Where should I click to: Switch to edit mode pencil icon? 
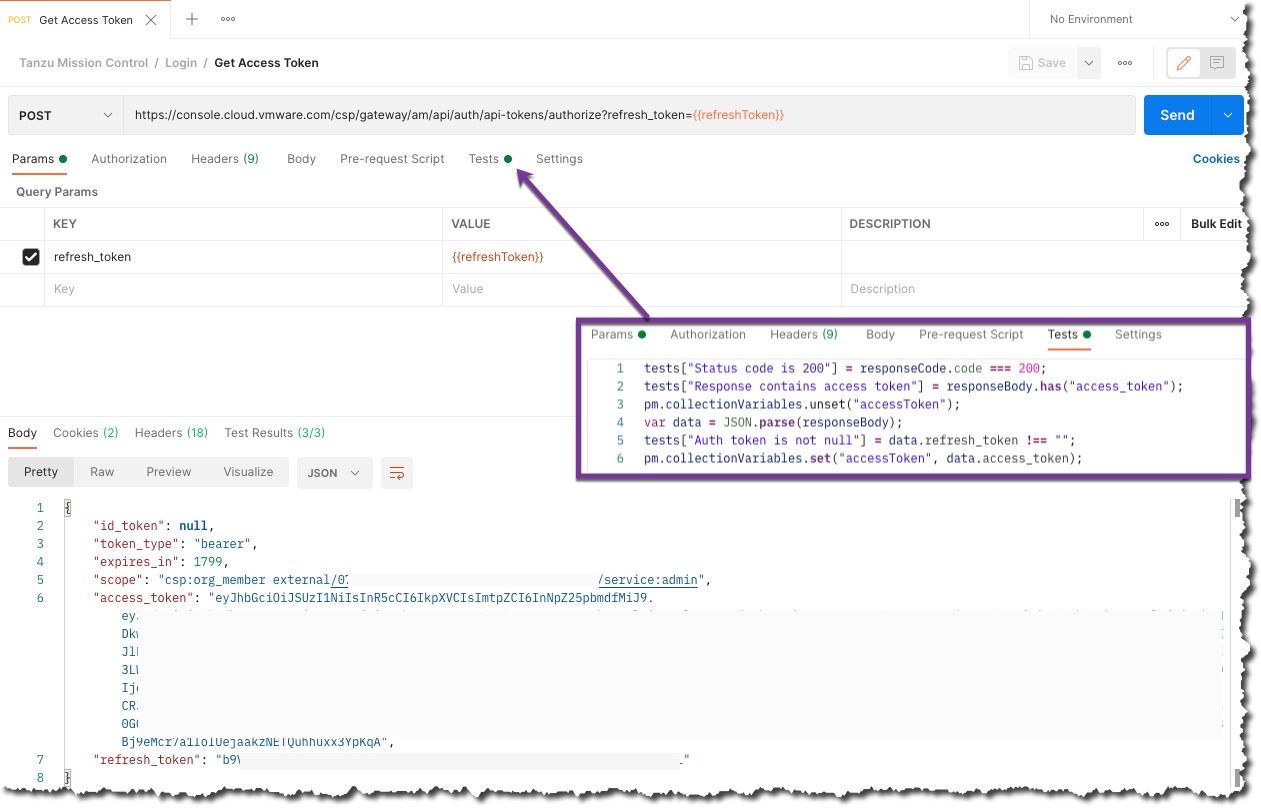pyautogui.click(x=1184, y=63)
